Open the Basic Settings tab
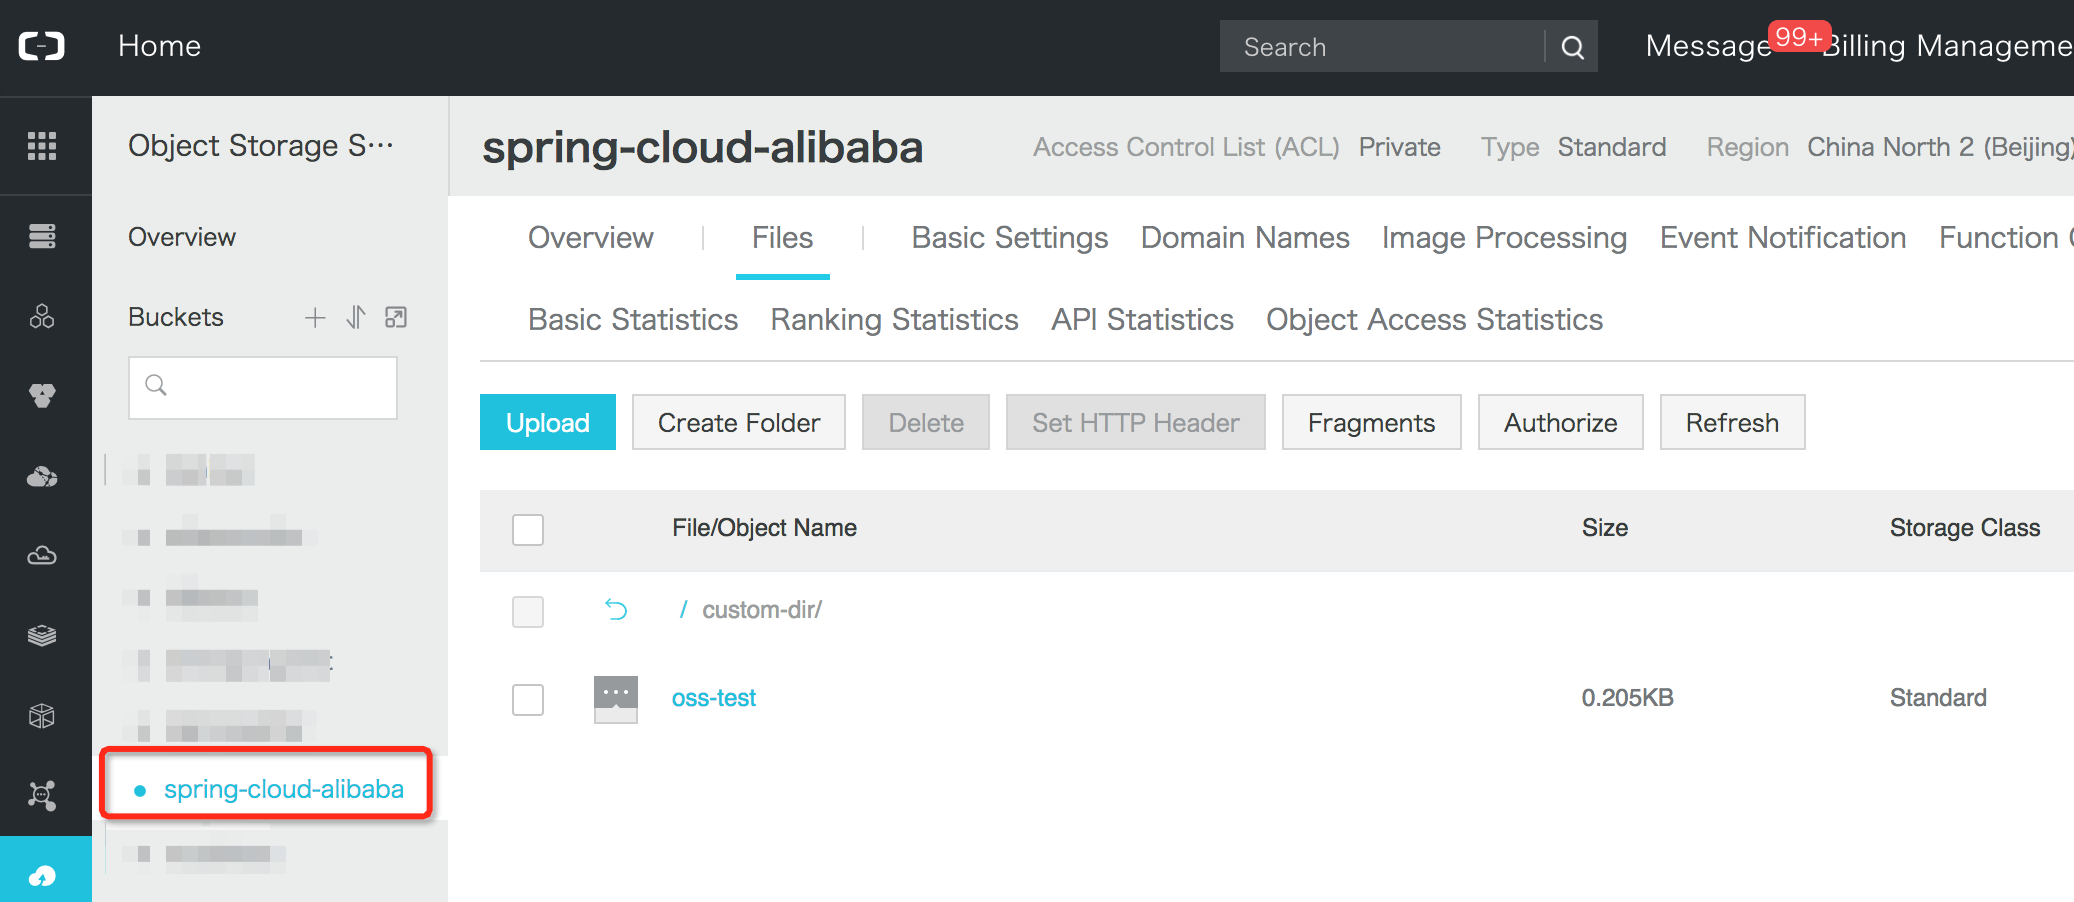2074x902 pixels. pyautogui.click(x=1010, y=238)
